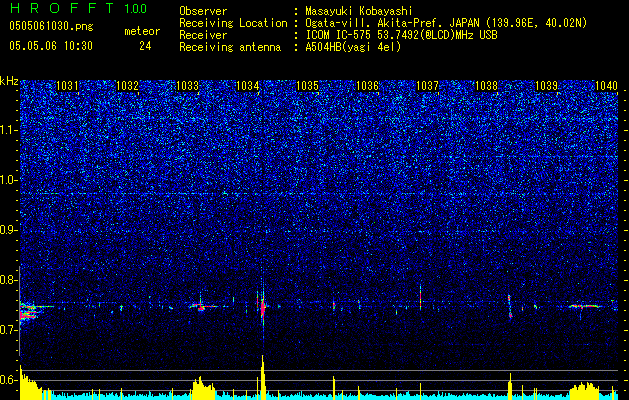Click the "meteor" count label
629x400 pixels.
(x=142, y=31)
